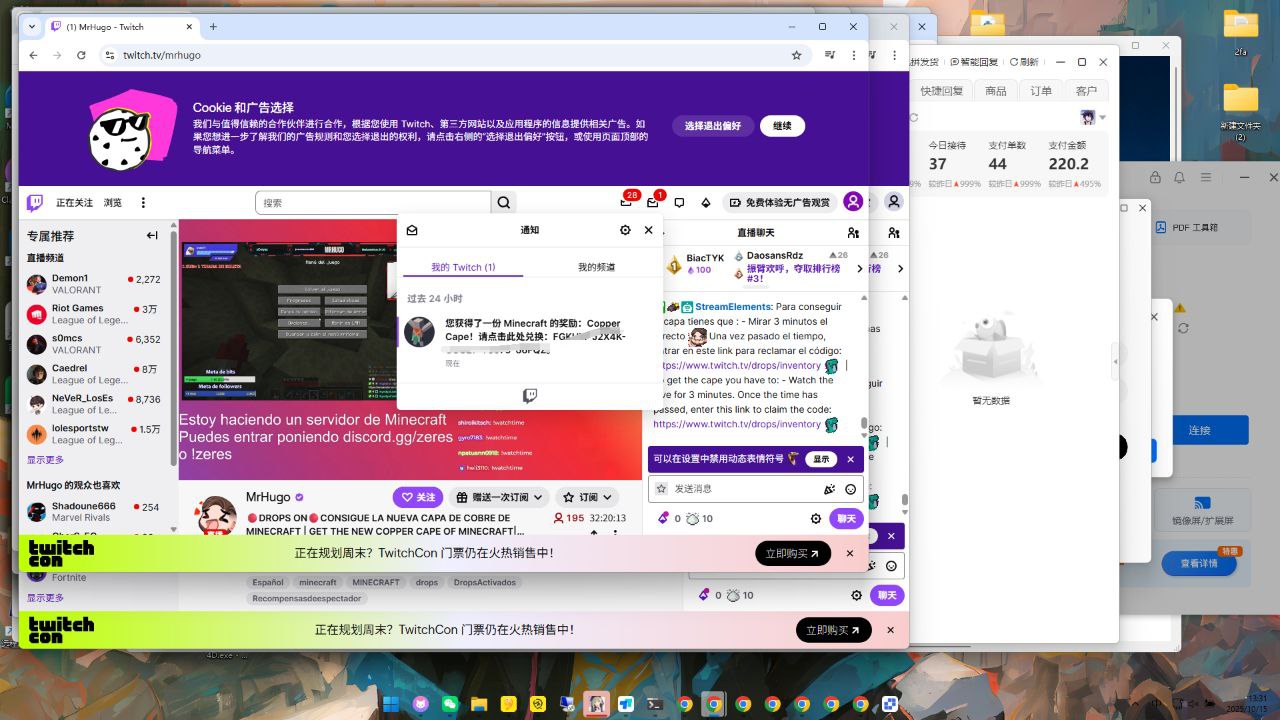Click the 选择退出偏好 cookie button
Screen dimensions: 1280x720
pyautogui.click(x=713, y=126)
